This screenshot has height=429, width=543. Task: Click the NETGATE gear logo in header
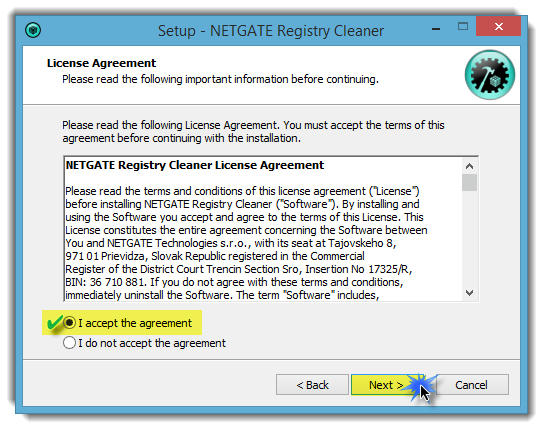[x=490, y=75]
